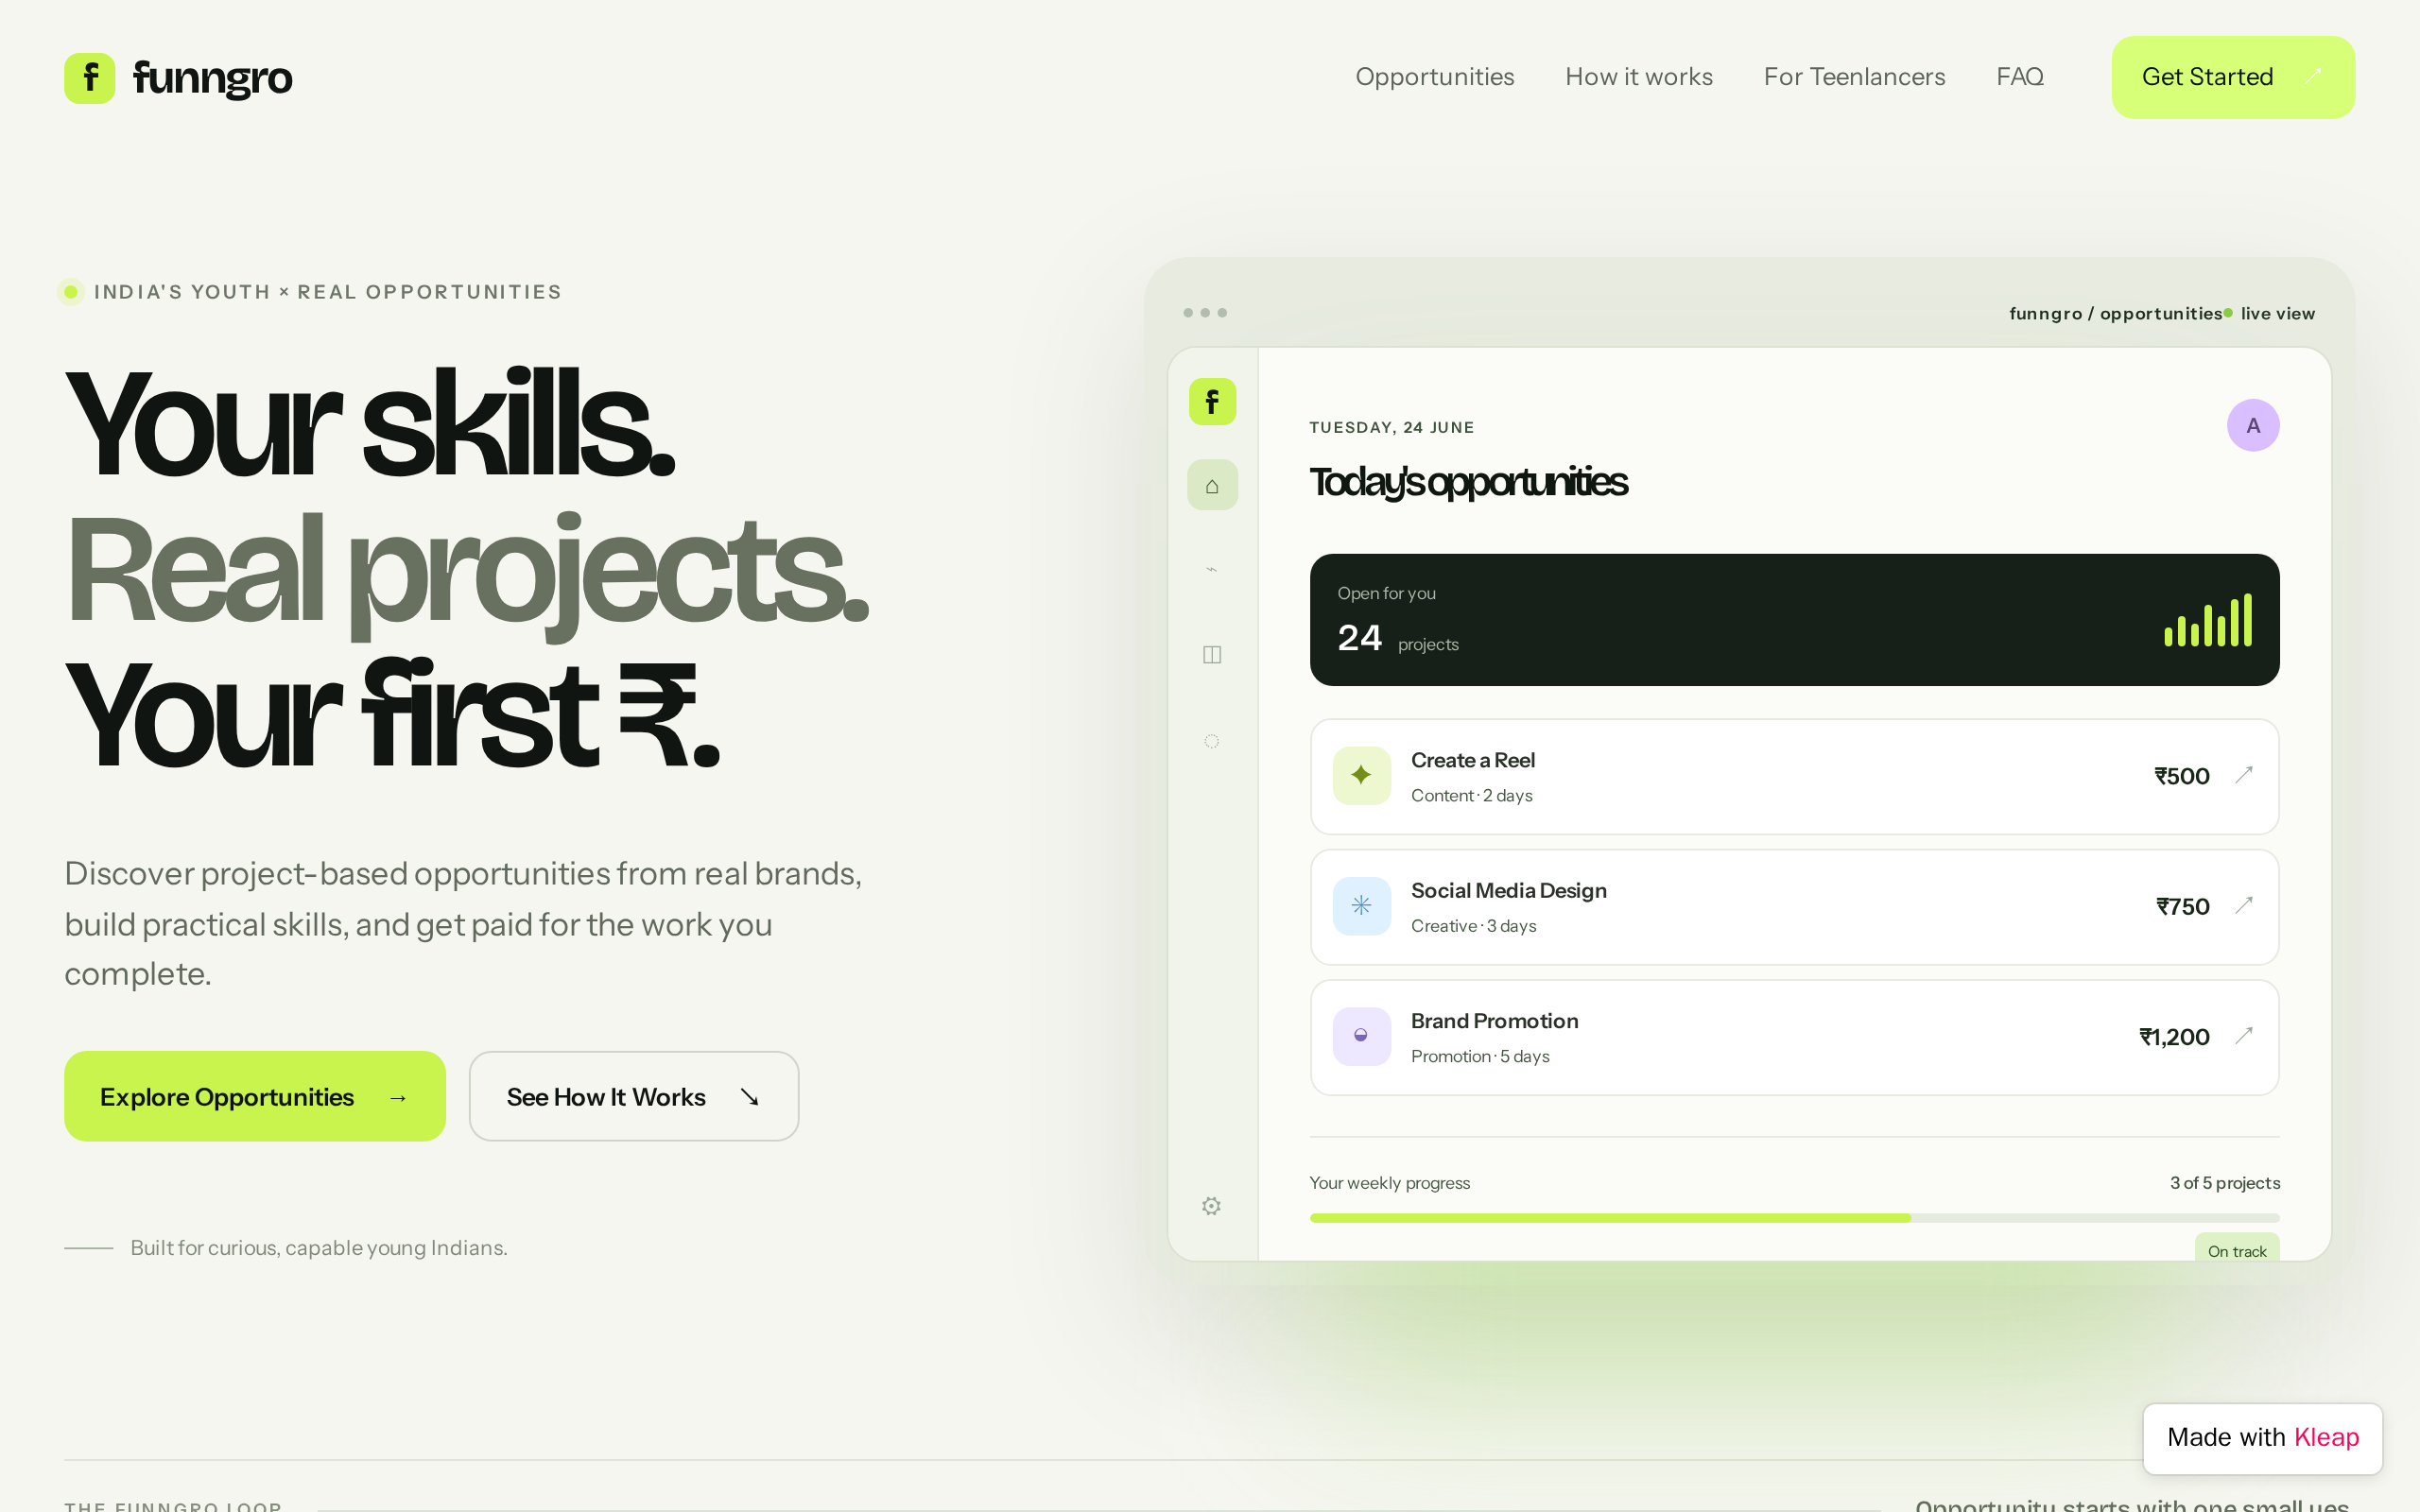Open Social Media Design via its arrow icon
The width and height of the screenshot is (2420, 1512).
pyautogui.click(x=2244, y=906)
